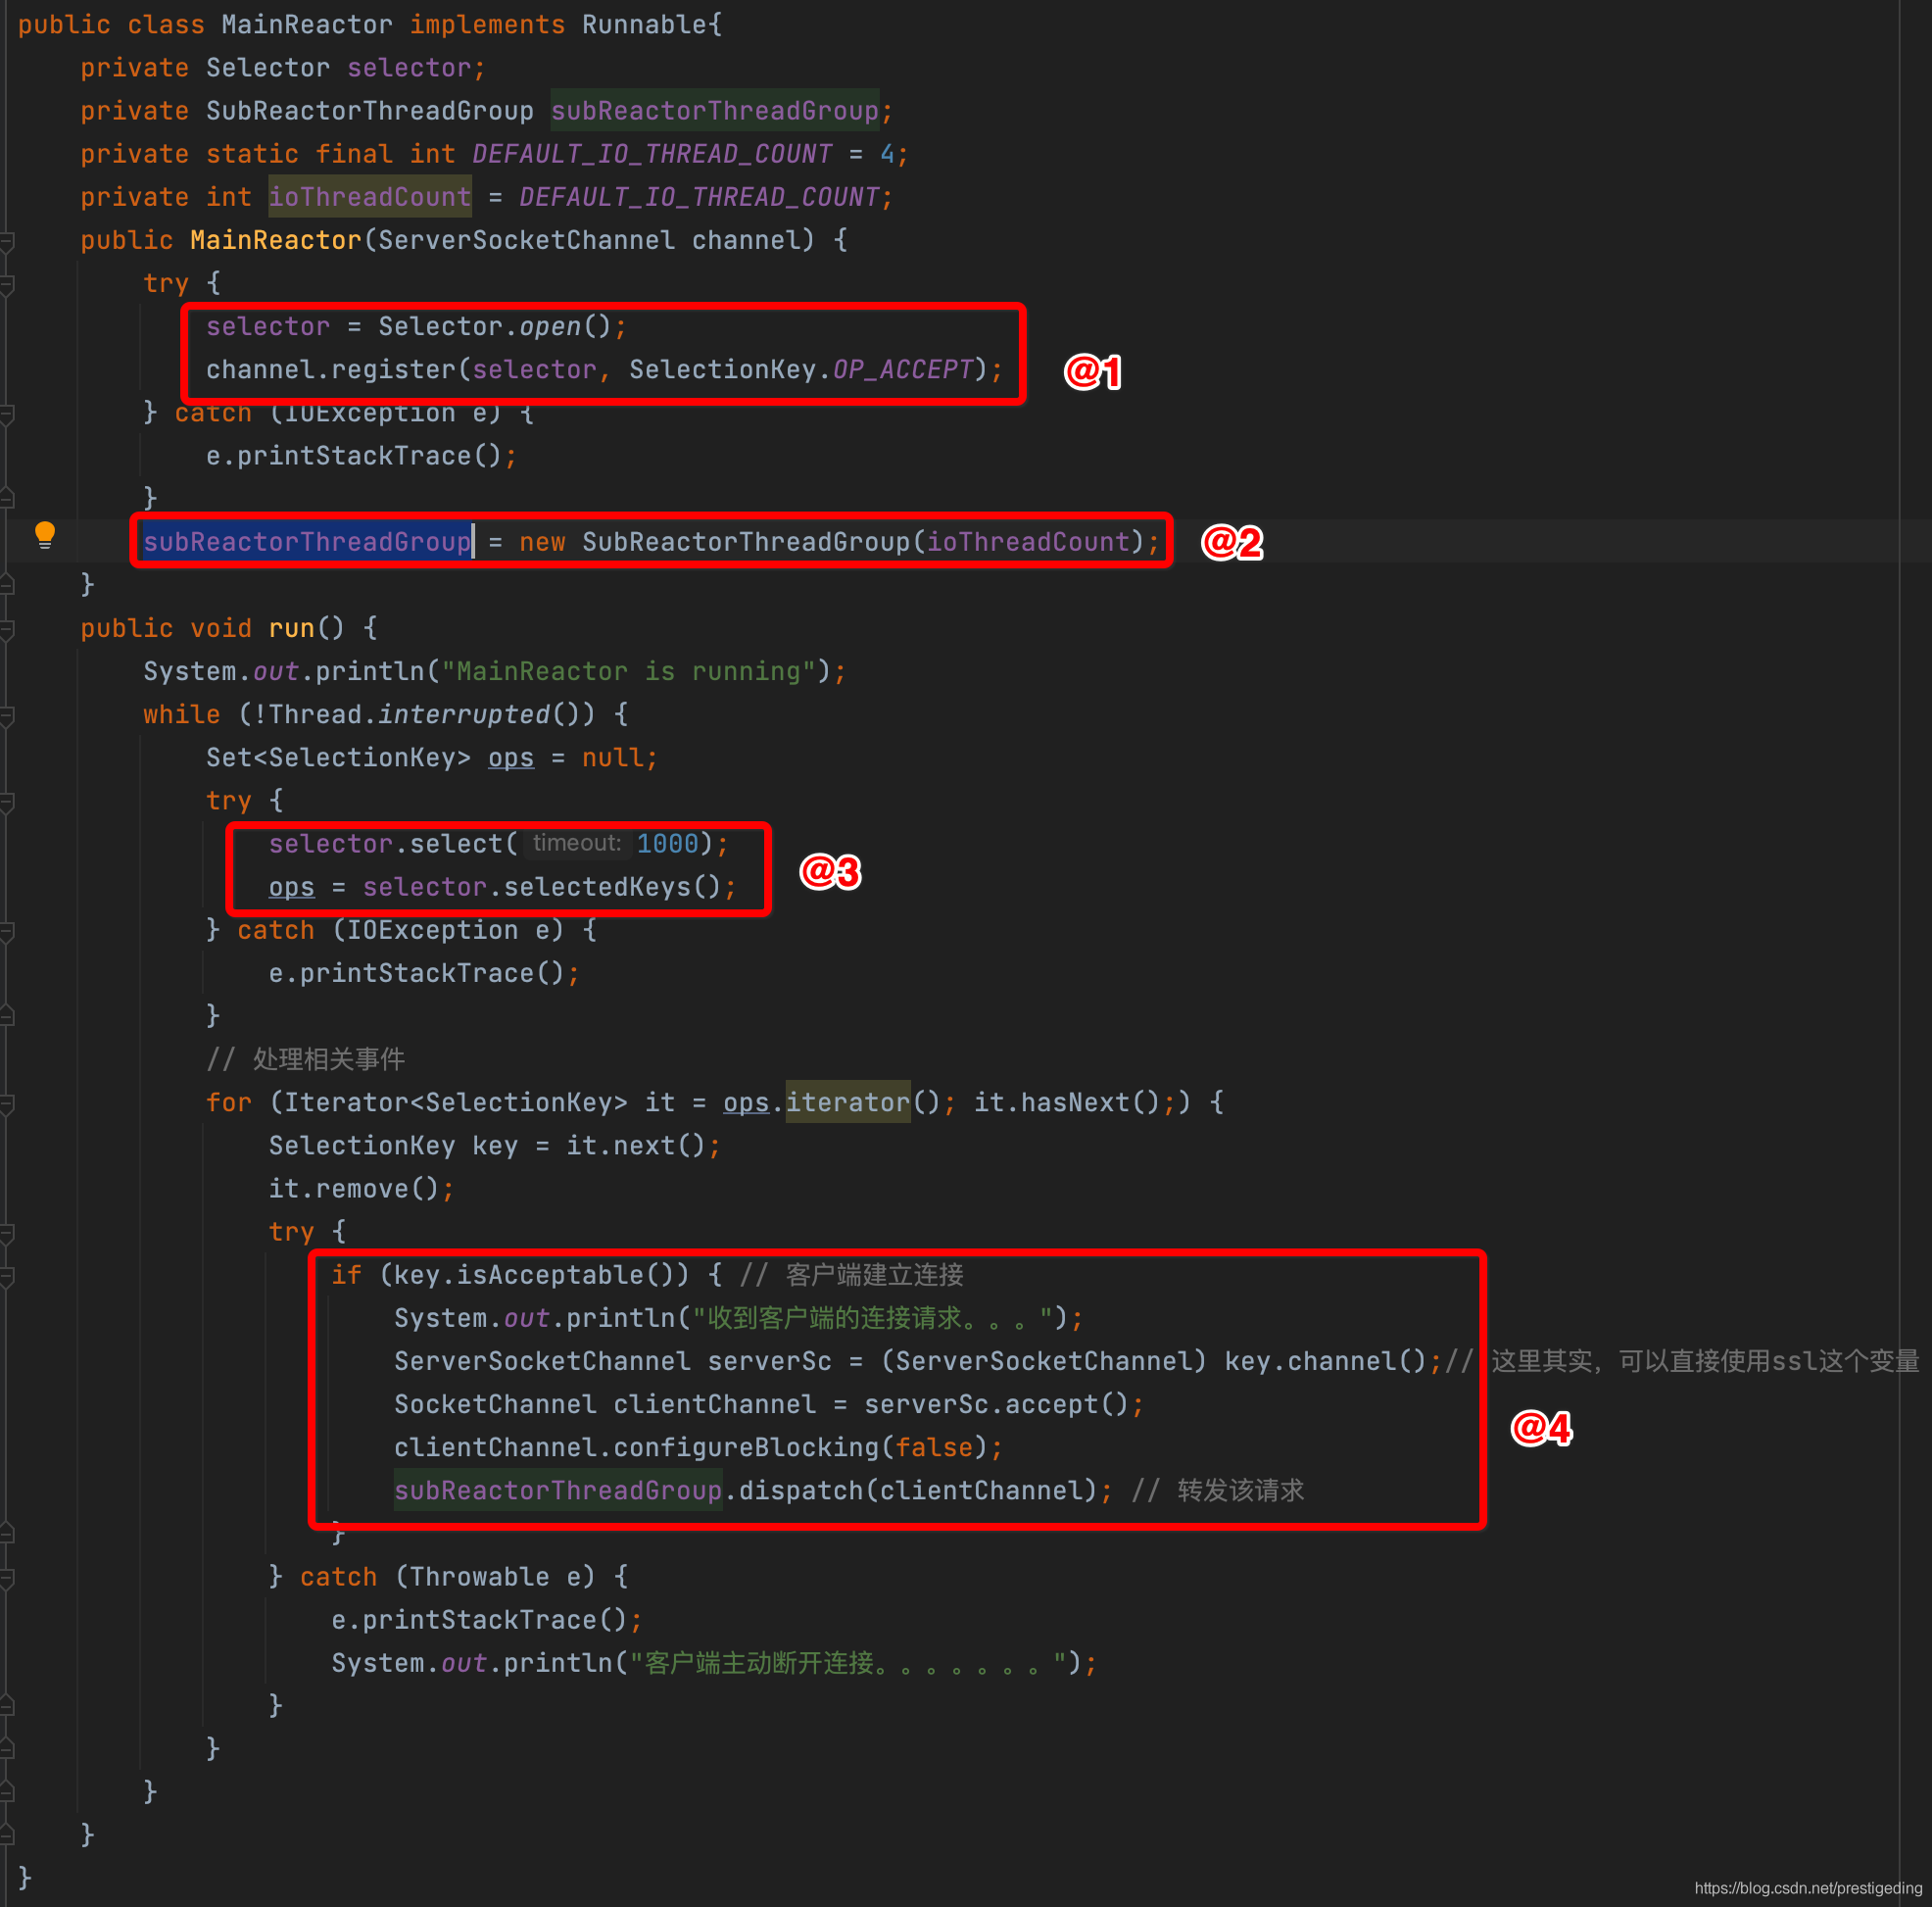Click the SelectionKey key = it.next() line
1932x1907 pixels.
click(494, 1145)
